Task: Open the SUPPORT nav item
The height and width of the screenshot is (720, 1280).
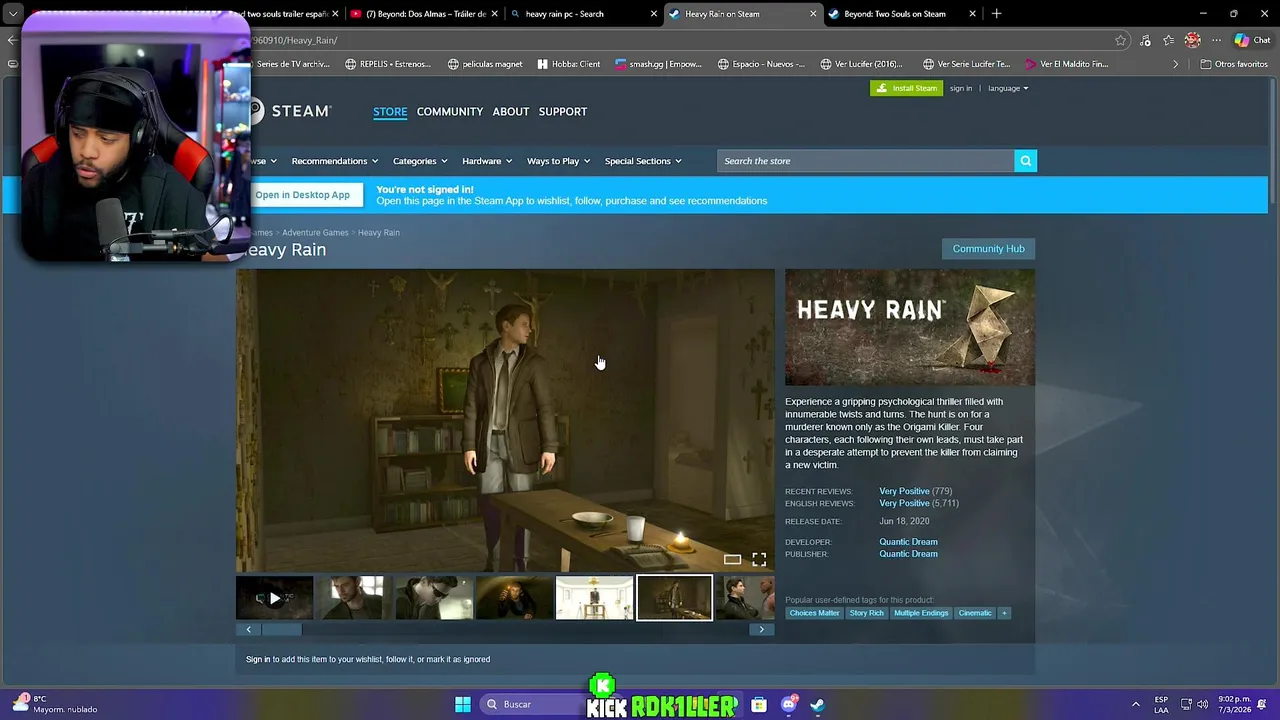Action: (x=563, y=111)
